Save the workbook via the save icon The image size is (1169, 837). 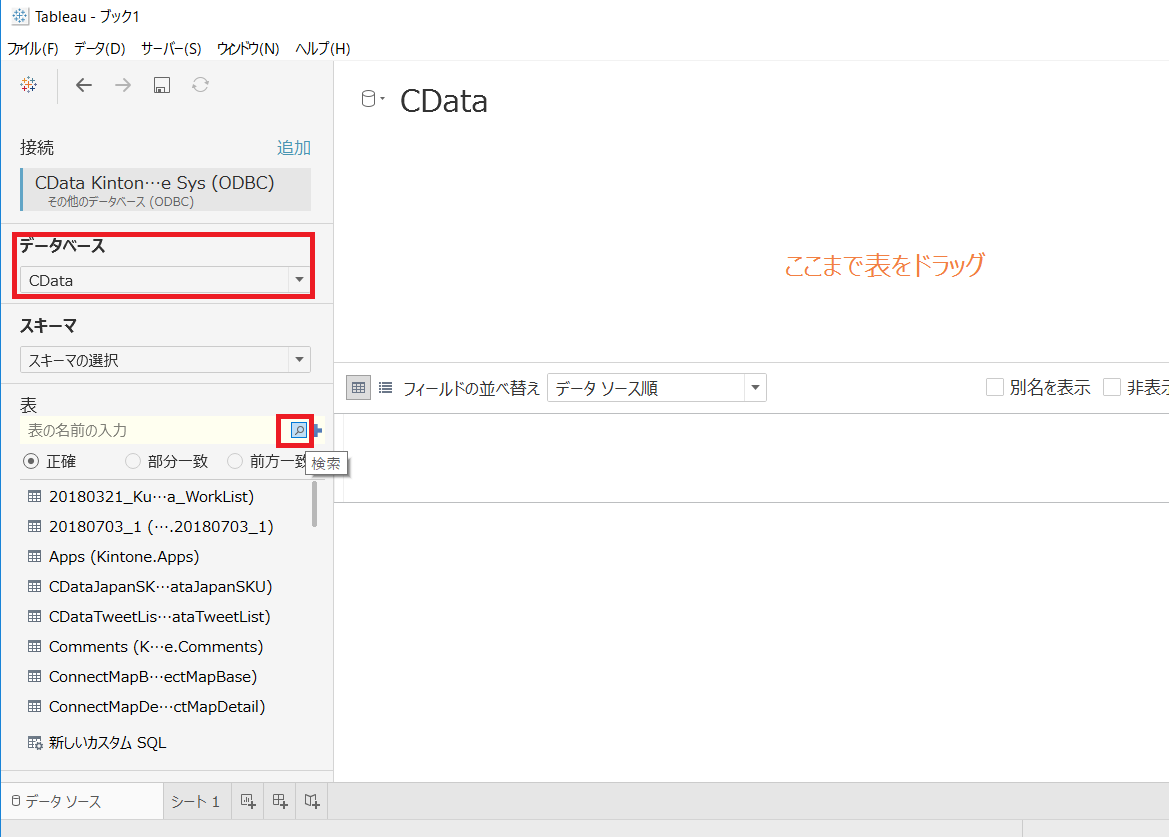[160, 85]
